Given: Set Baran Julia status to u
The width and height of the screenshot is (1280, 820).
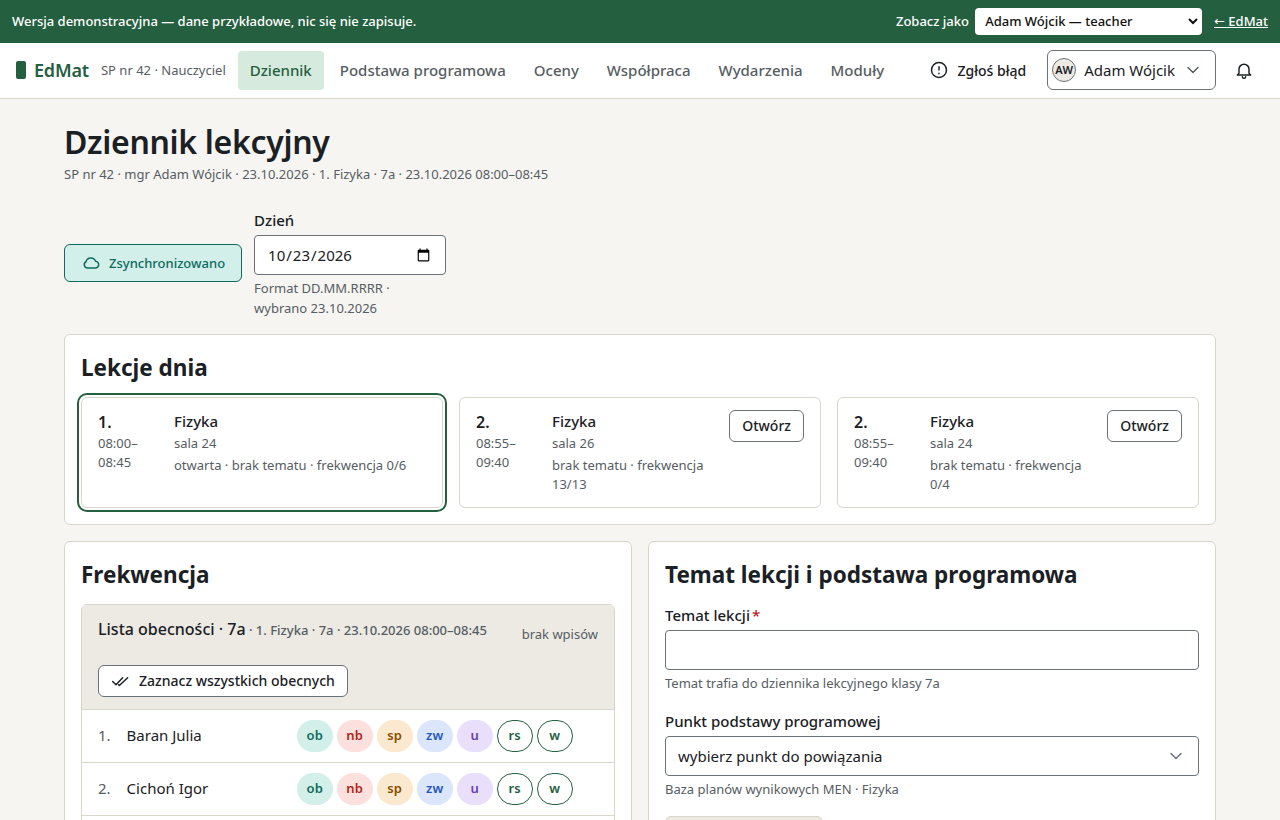Looking at the screenshot, I should pos(475,736).
